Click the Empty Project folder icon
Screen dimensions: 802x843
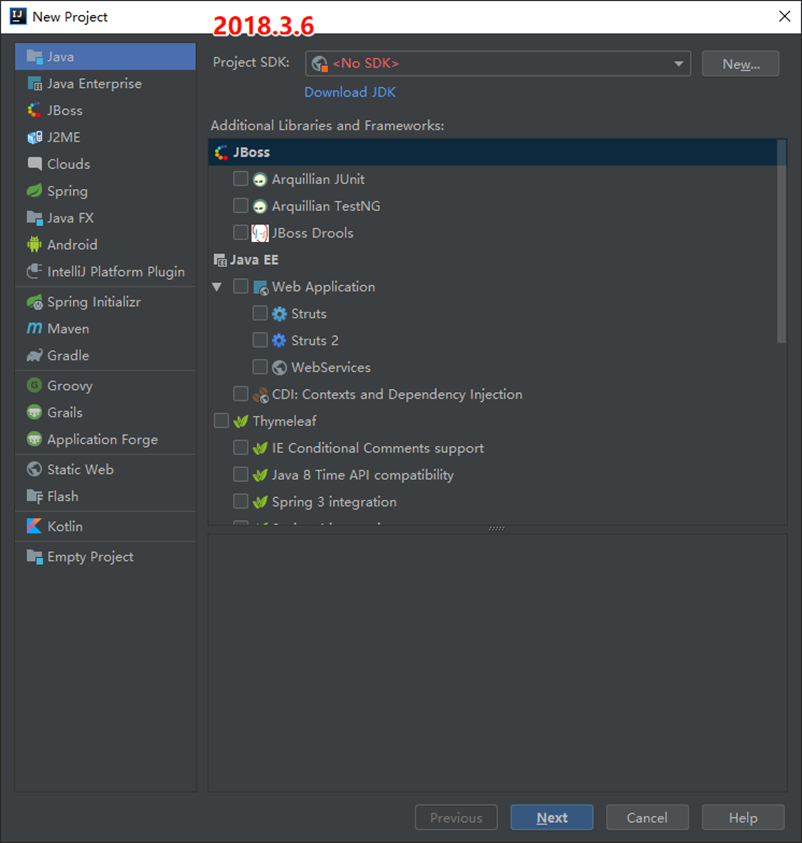[x=34, y=556]
